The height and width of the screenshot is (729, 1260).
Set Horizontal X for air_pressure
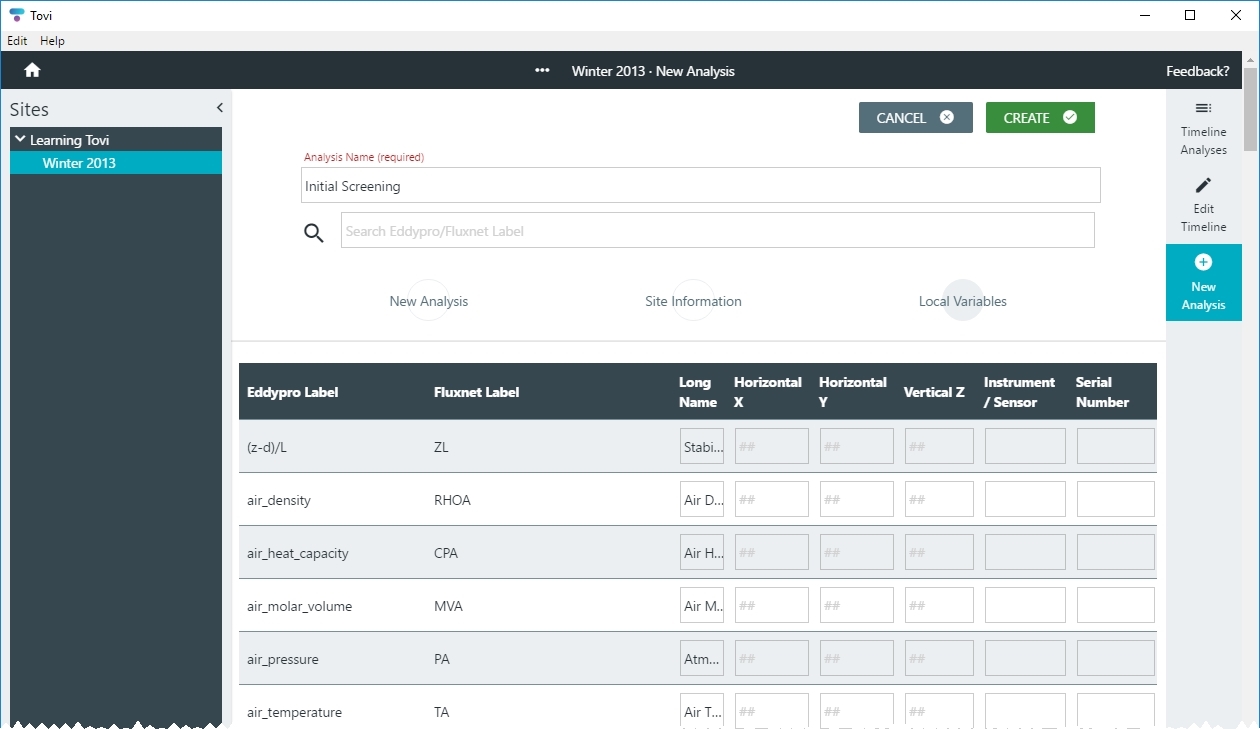point(771,658)
